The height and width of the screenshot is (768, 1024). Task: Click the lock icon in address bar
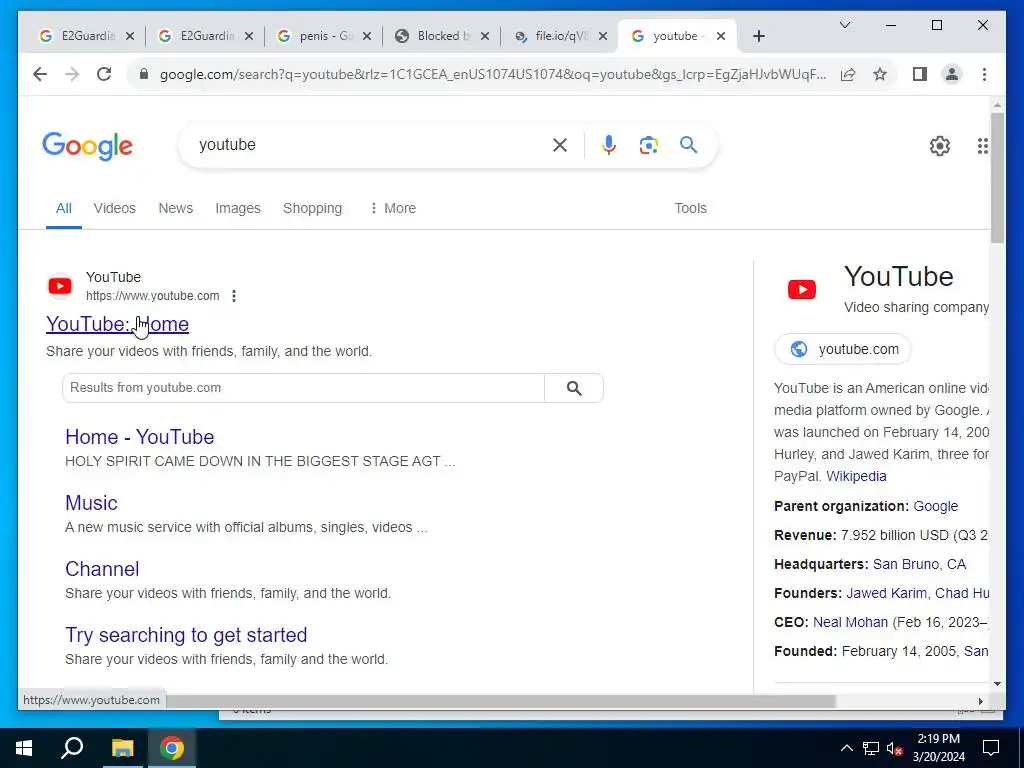[x=144, y=74]
